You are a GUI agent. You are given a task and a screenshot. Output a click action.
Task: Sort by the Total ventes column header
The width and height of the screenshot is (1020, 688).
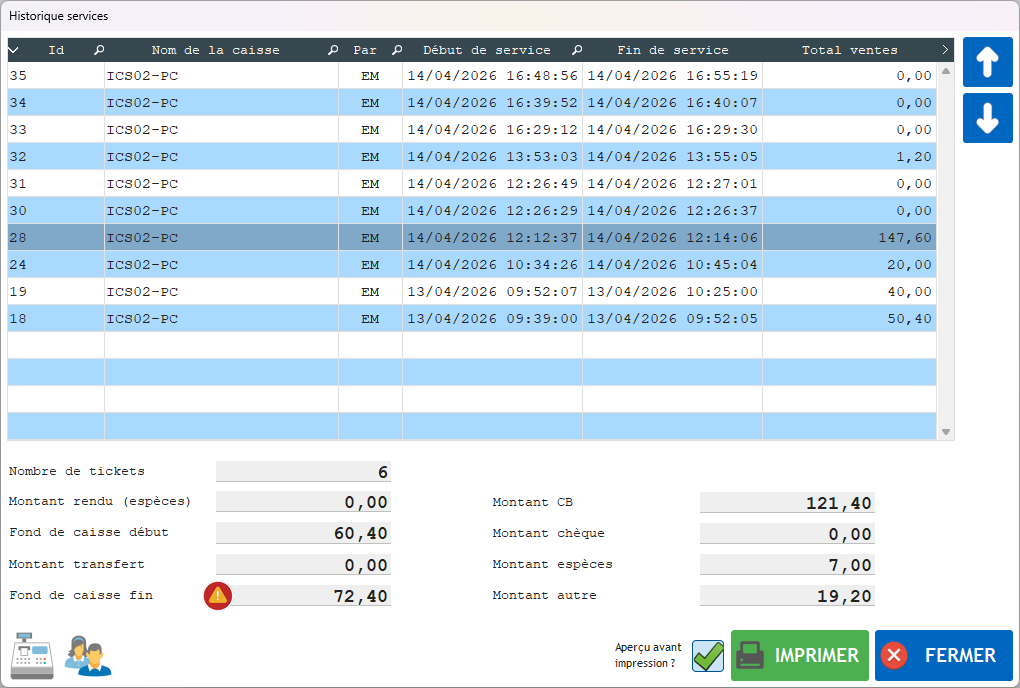(x=849, y=50)
